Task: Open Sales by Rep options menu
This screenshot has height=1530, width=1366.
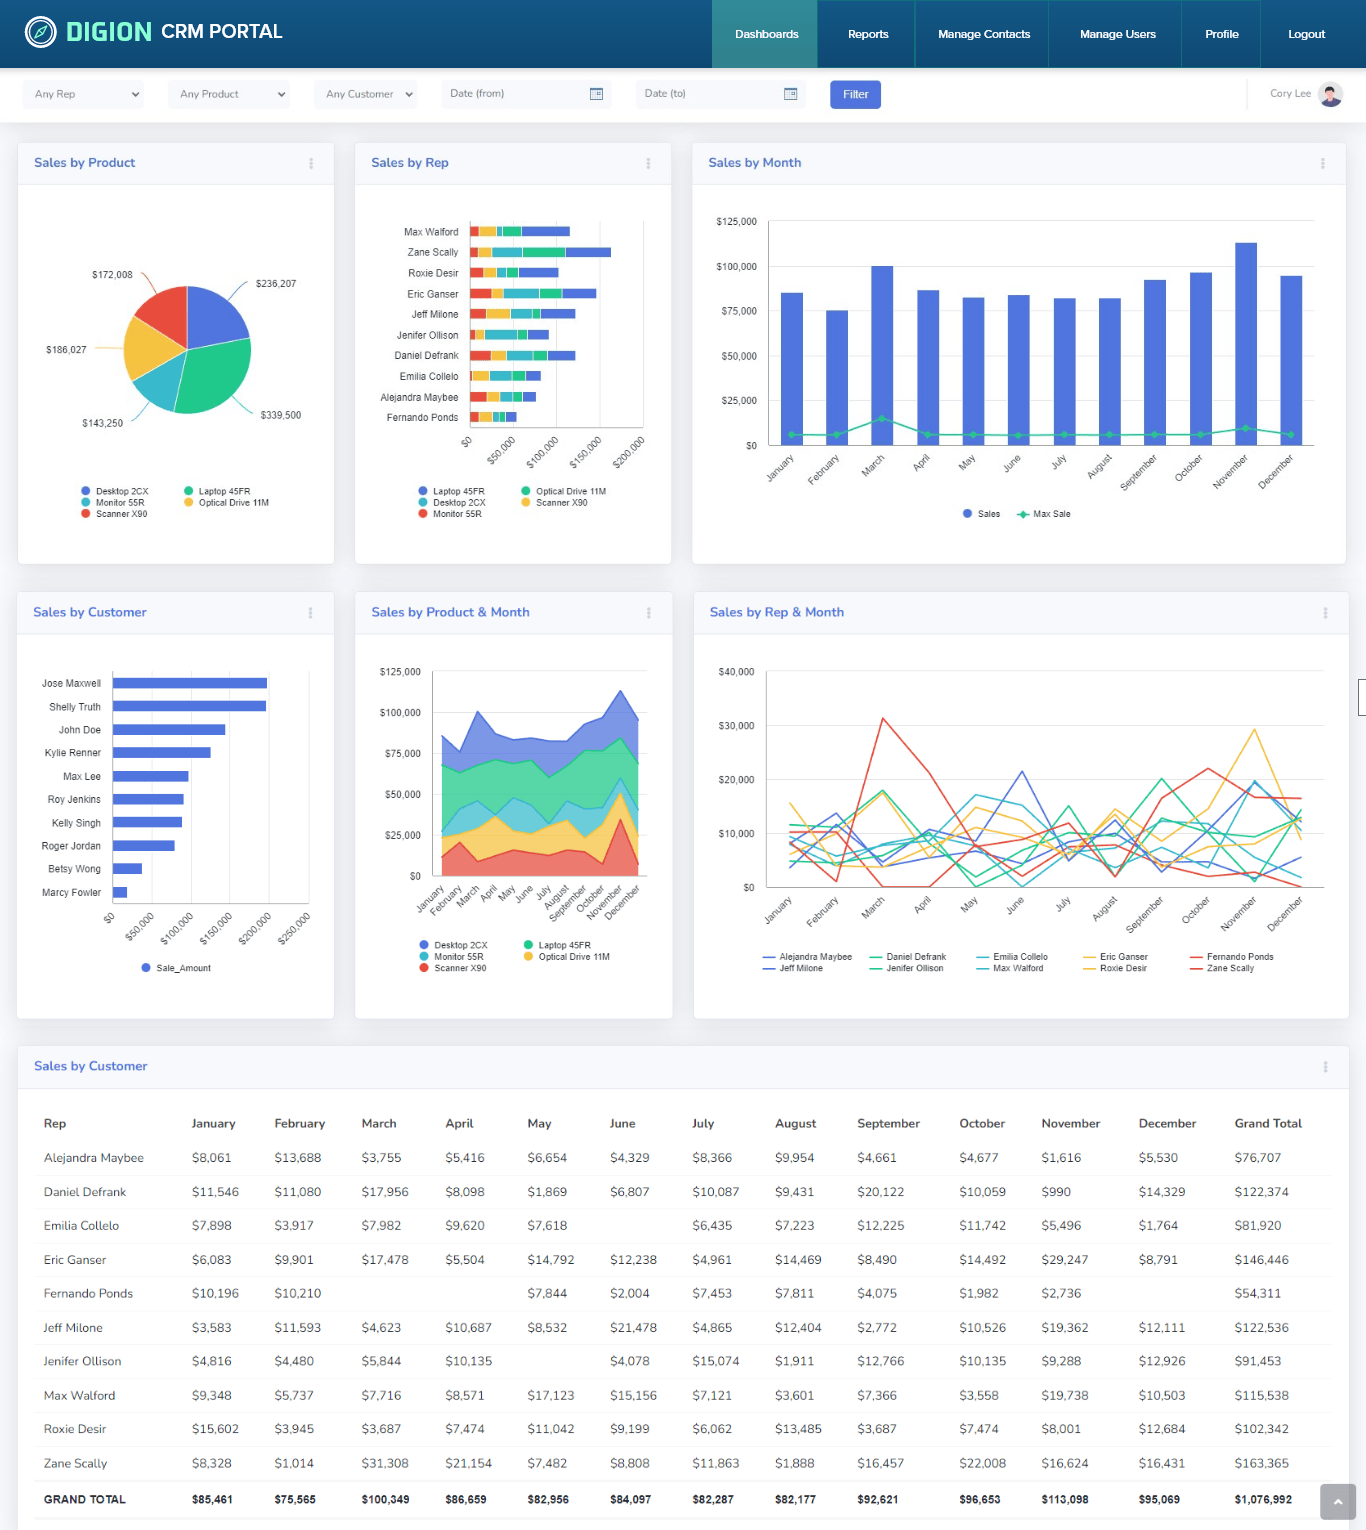Action: (x=648, y=163)
